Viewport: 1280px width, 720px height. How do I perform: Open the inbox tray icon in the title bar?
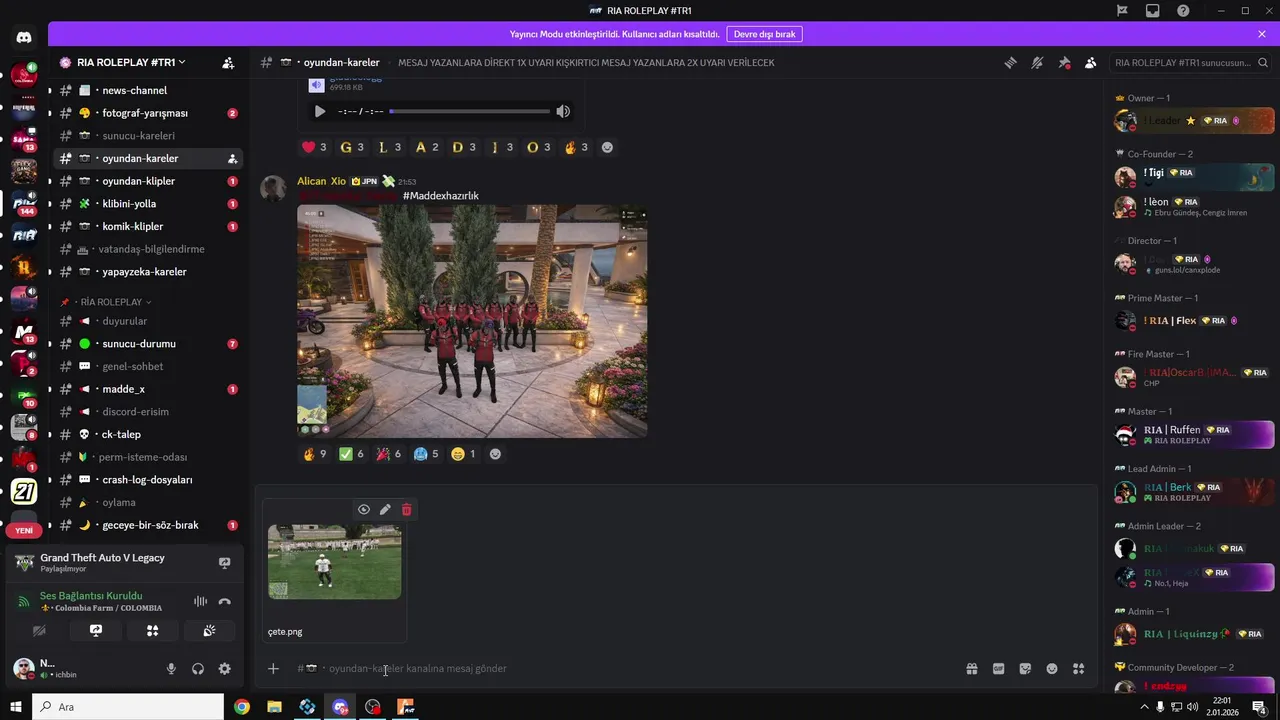pos(1153,10)
